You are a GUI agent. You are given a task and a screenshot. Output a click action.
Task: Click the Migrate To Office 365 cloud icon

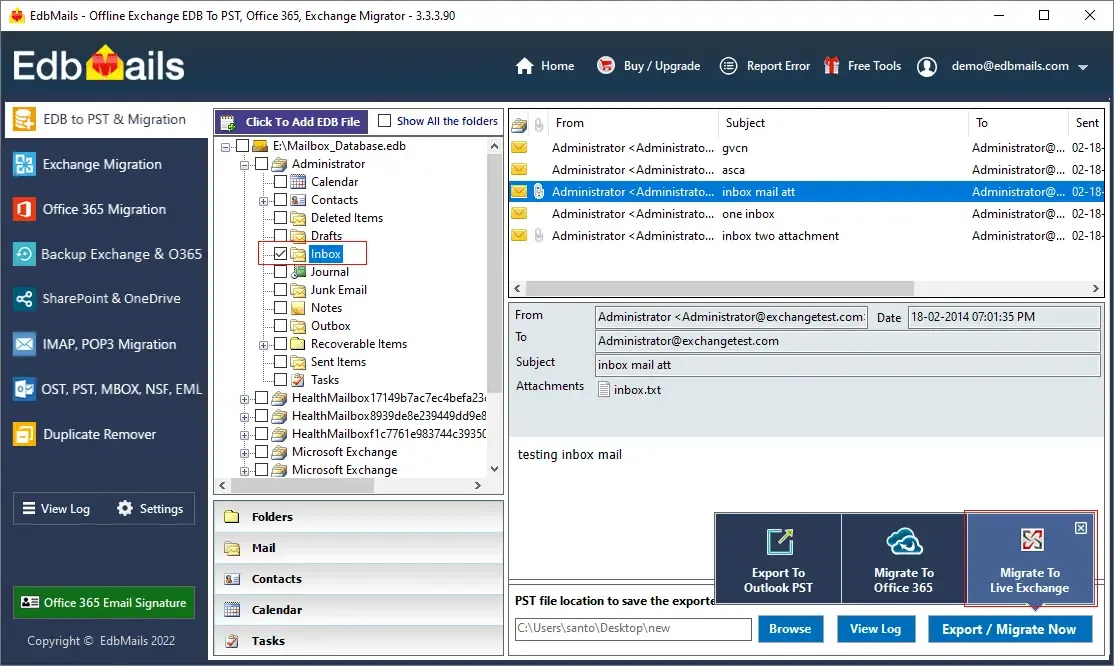[904, 542]
